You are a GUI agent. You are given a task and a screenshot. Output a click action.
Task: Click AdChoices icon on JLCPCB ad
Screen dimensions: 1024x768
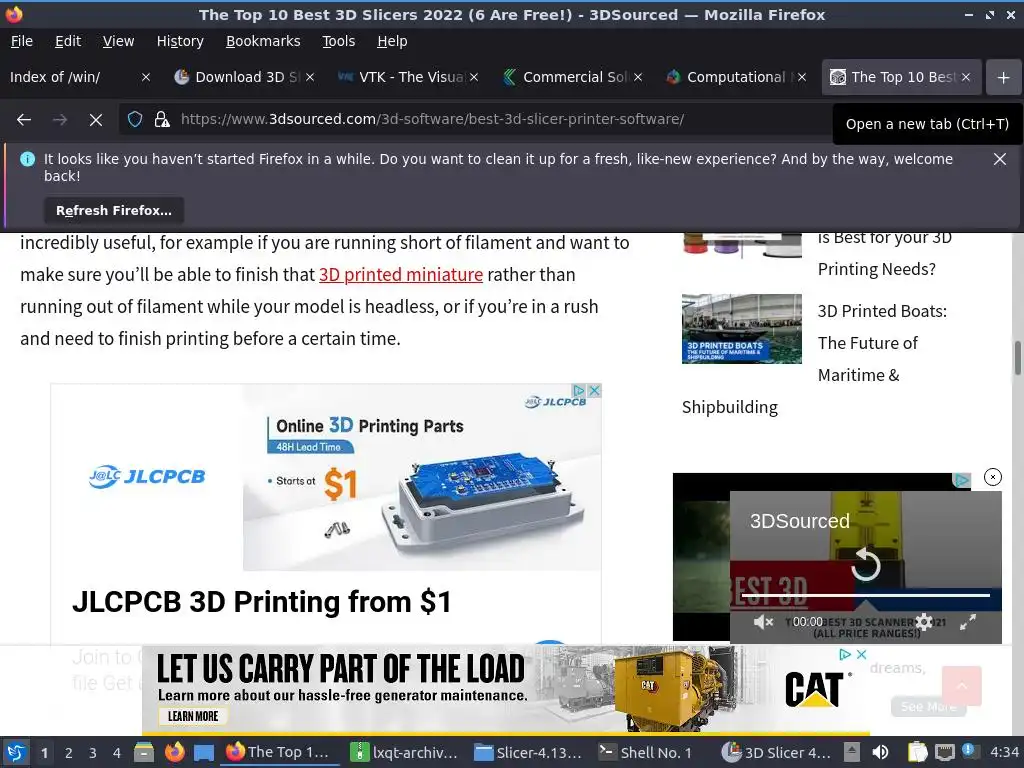coord(579,391)
